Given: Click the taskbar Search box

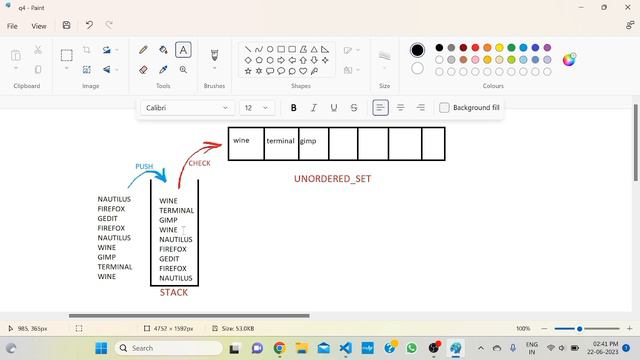Looking at the screenshot, I should [x=169, y=348].
